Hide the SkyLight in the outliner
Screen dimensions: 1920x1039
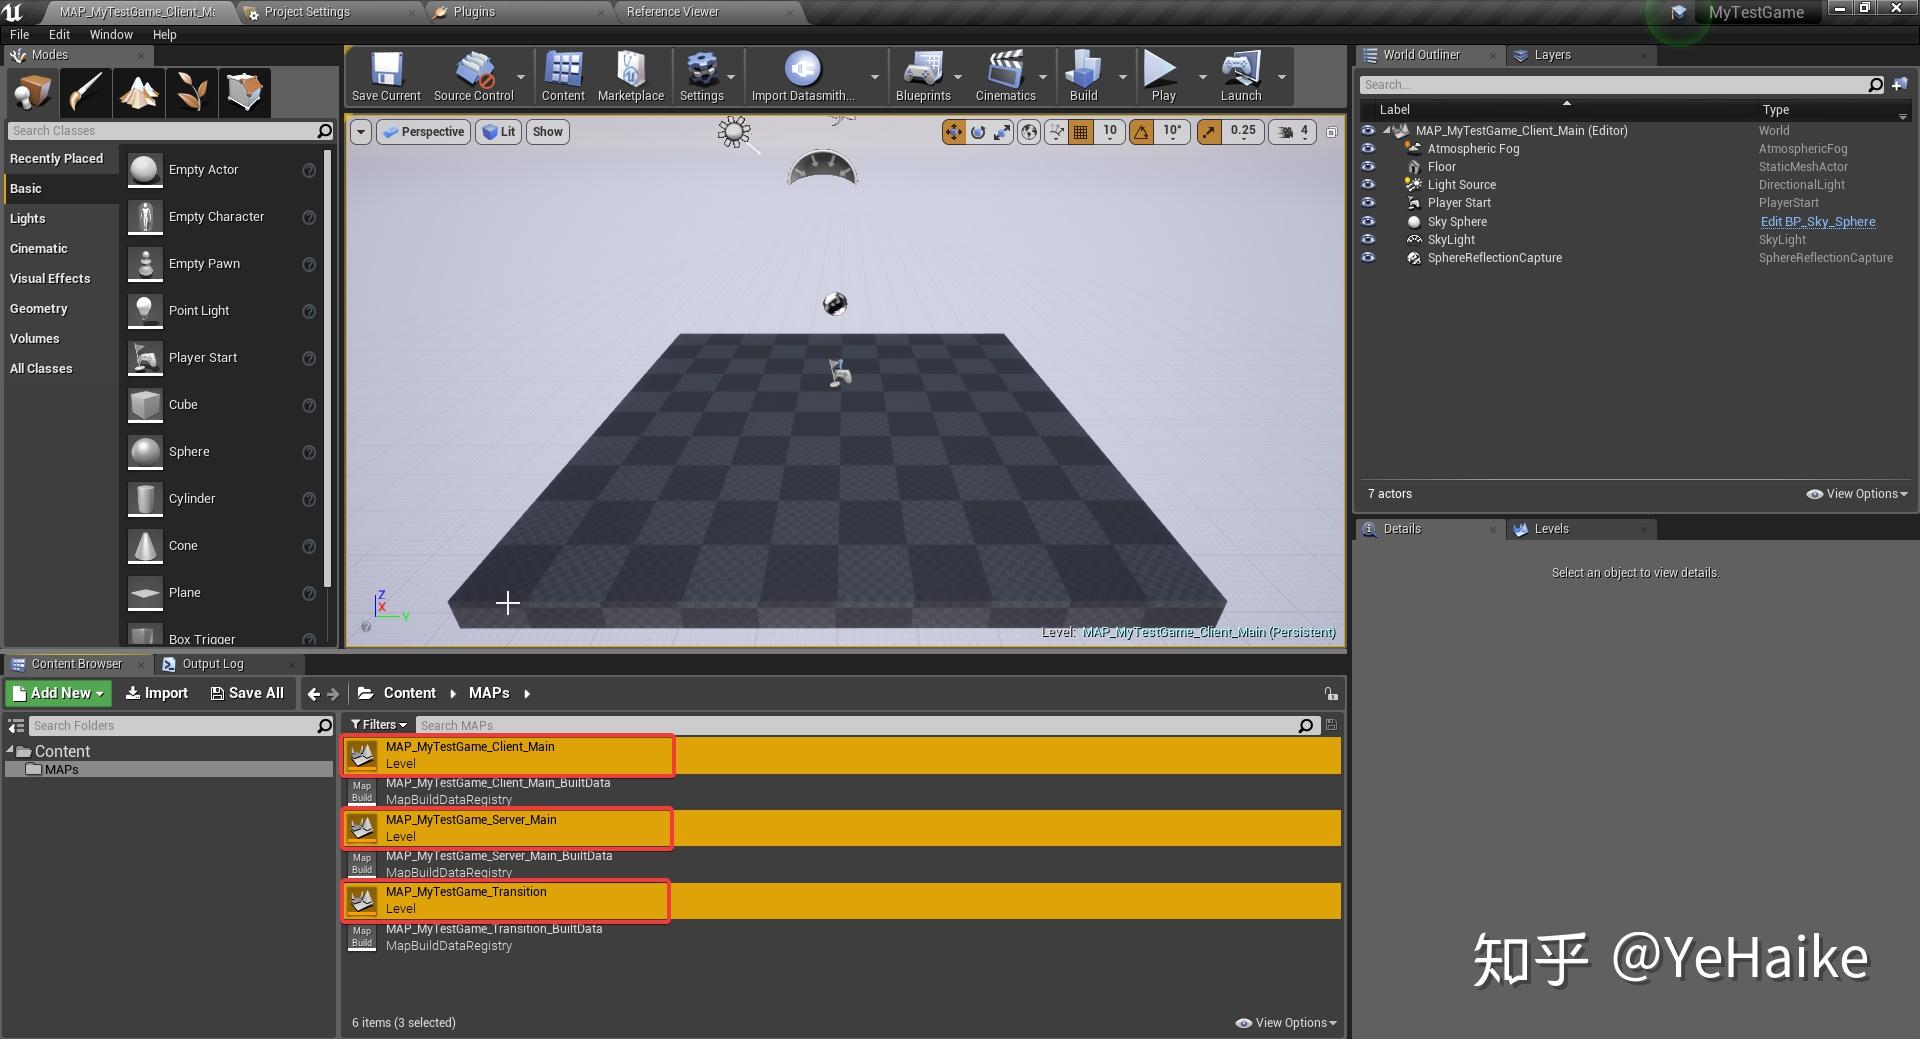click(x=1367, y=239)
